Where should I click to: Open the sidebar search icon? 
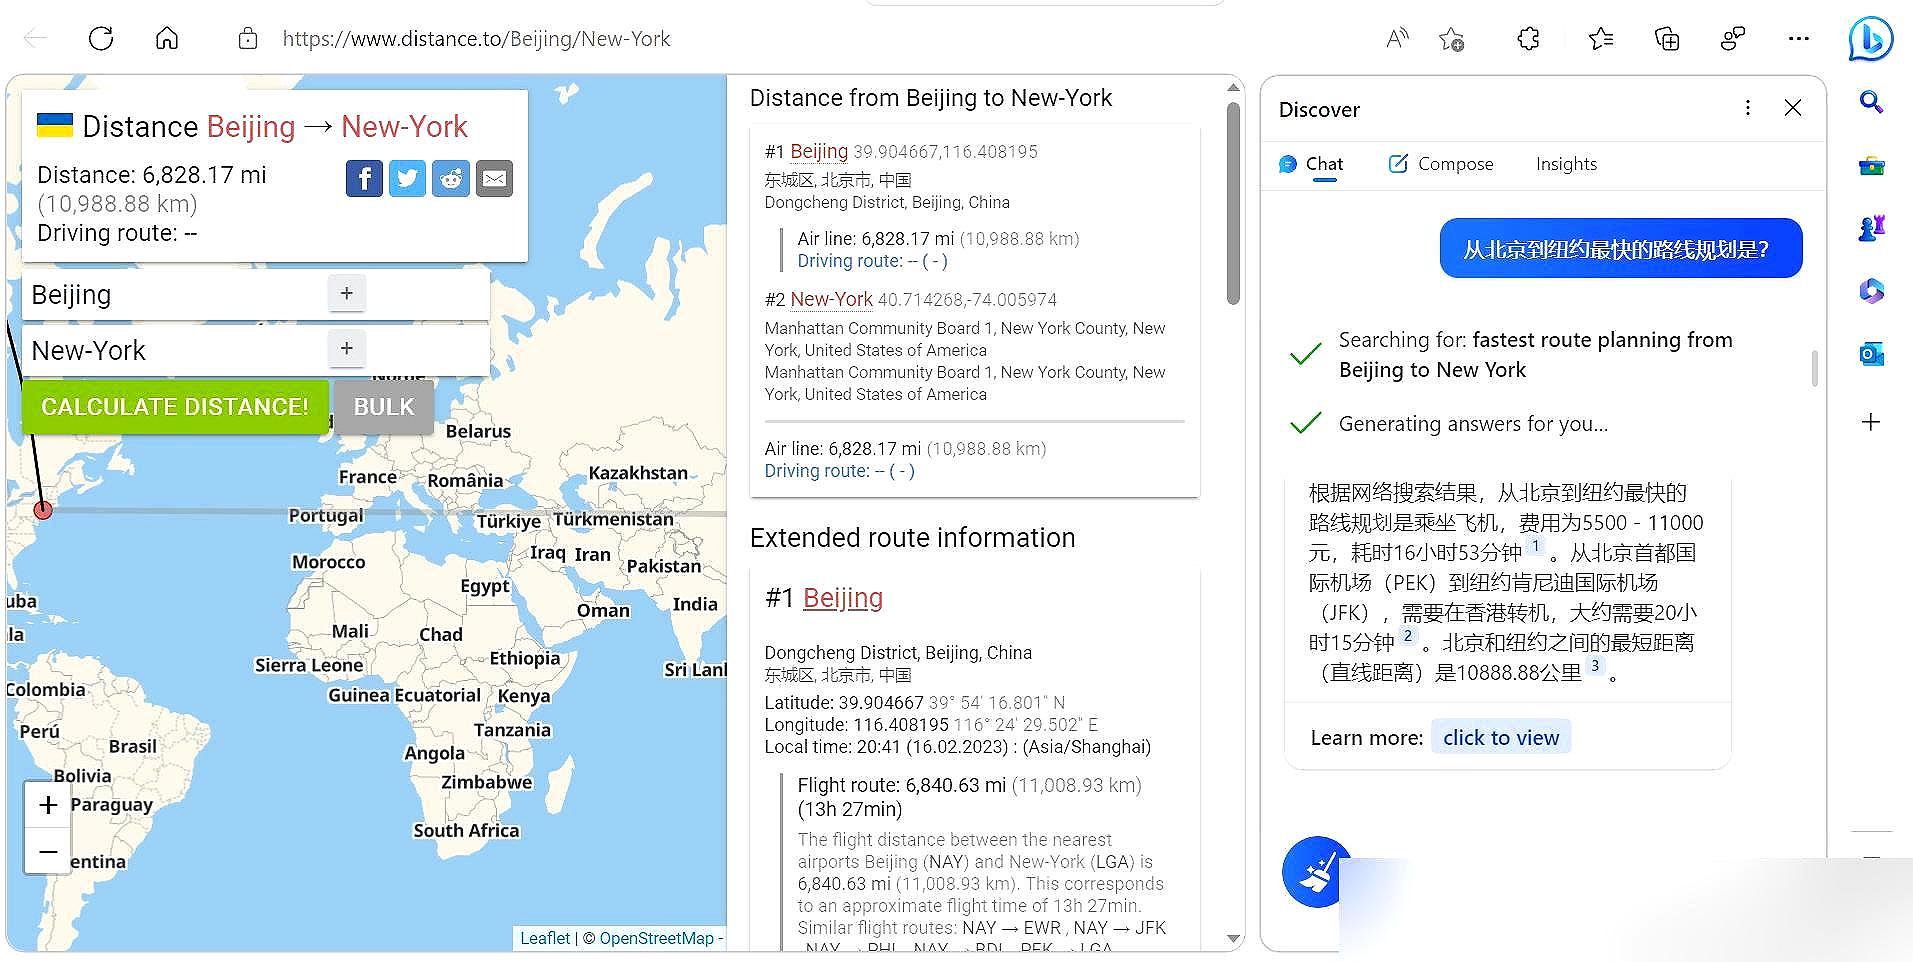1871,102
